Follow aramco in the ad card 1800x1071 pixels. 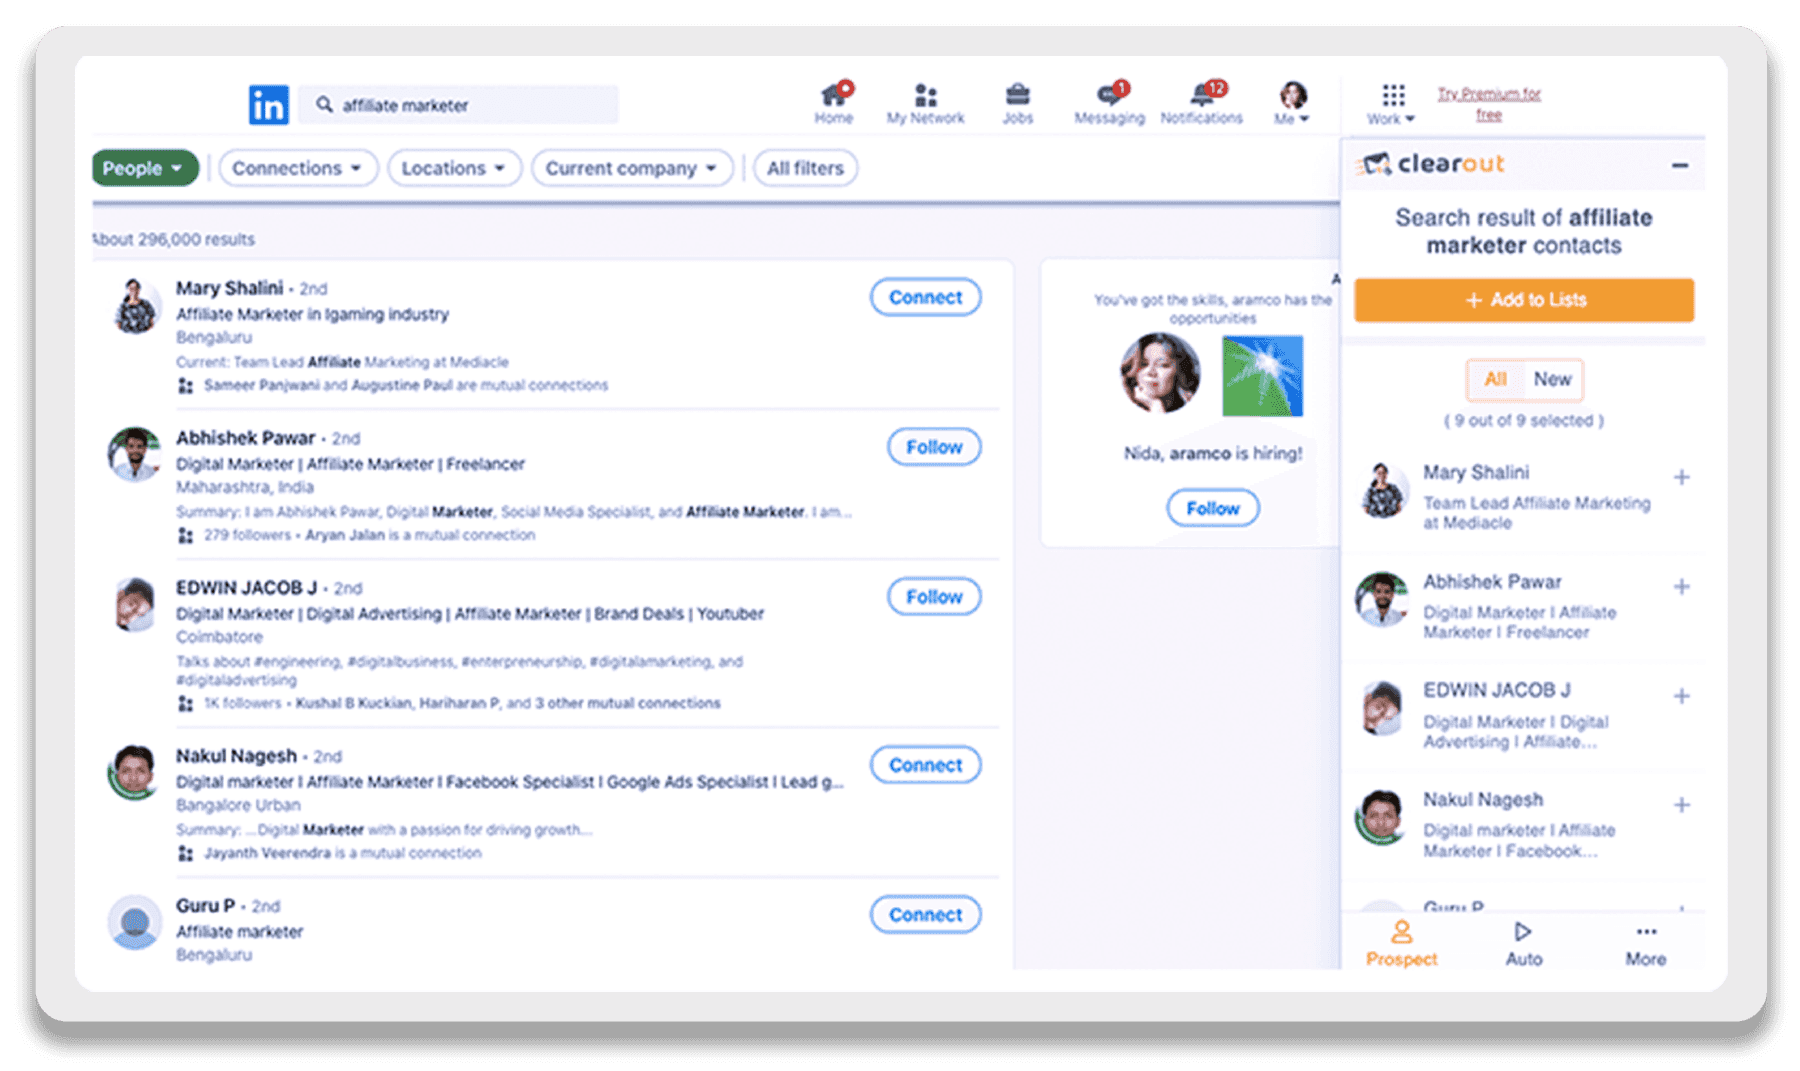click(x=1212, y=508)
